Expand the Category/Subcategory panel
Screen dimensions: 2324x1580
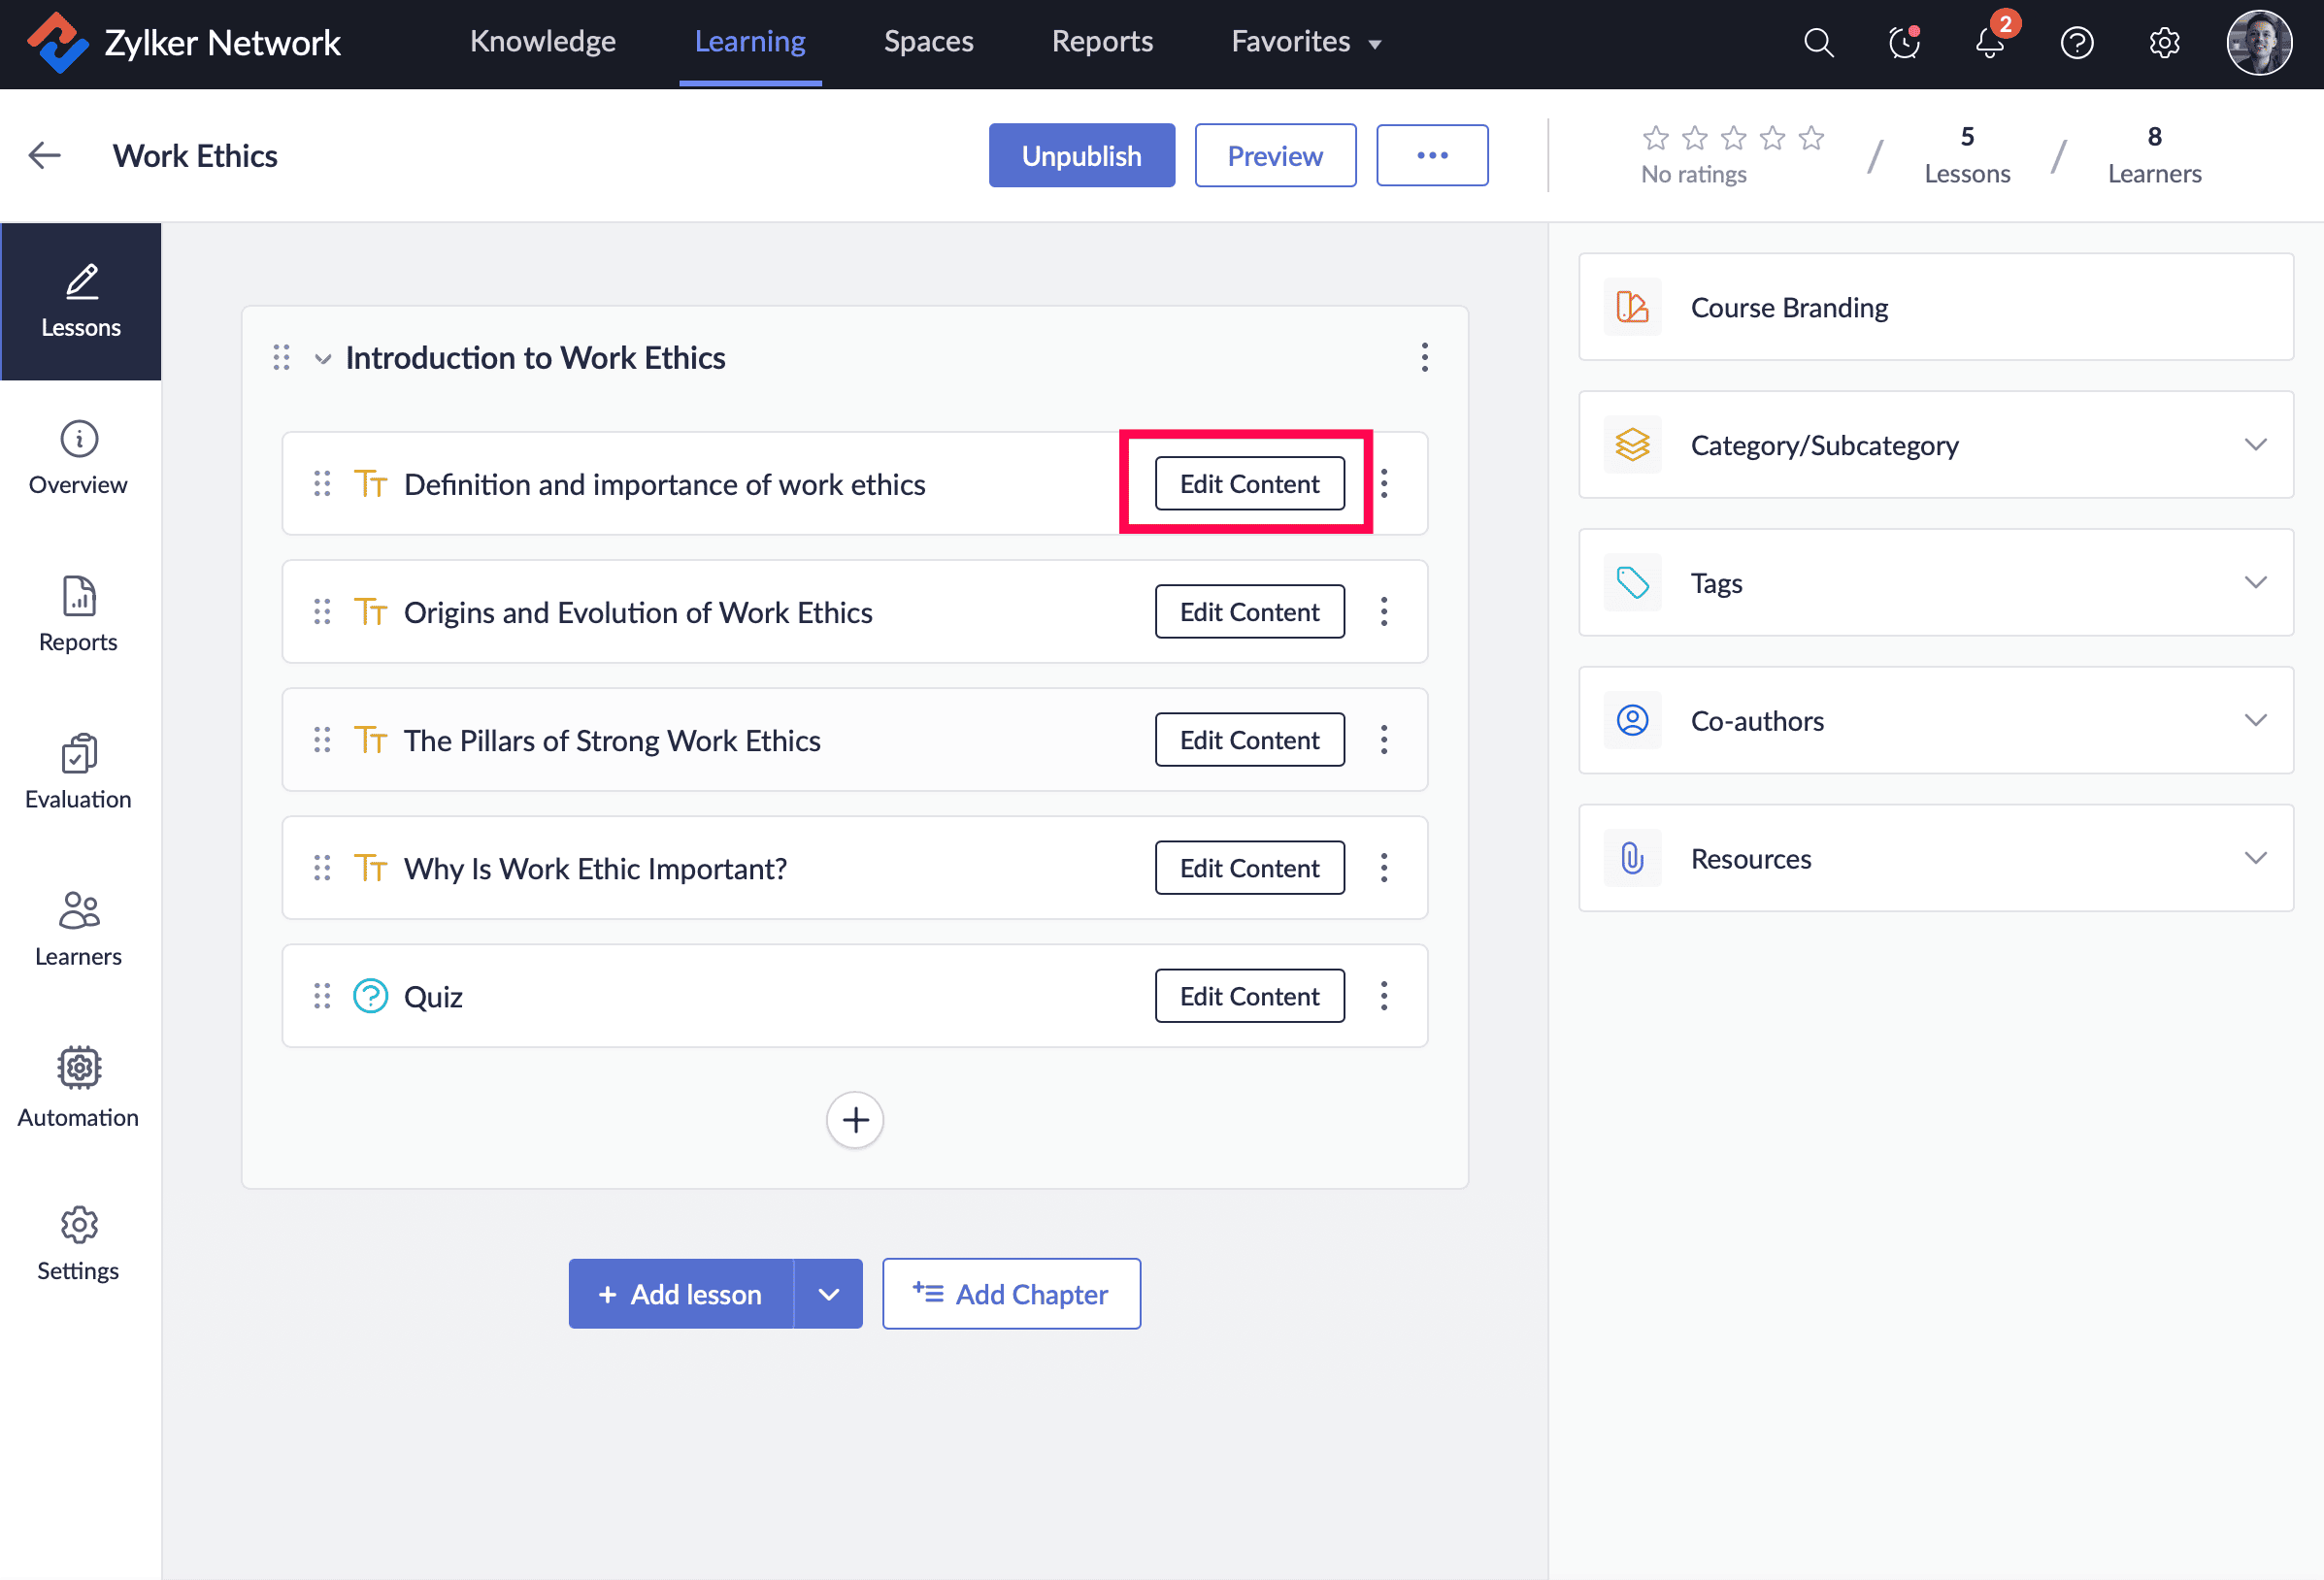coord(2255,444)
